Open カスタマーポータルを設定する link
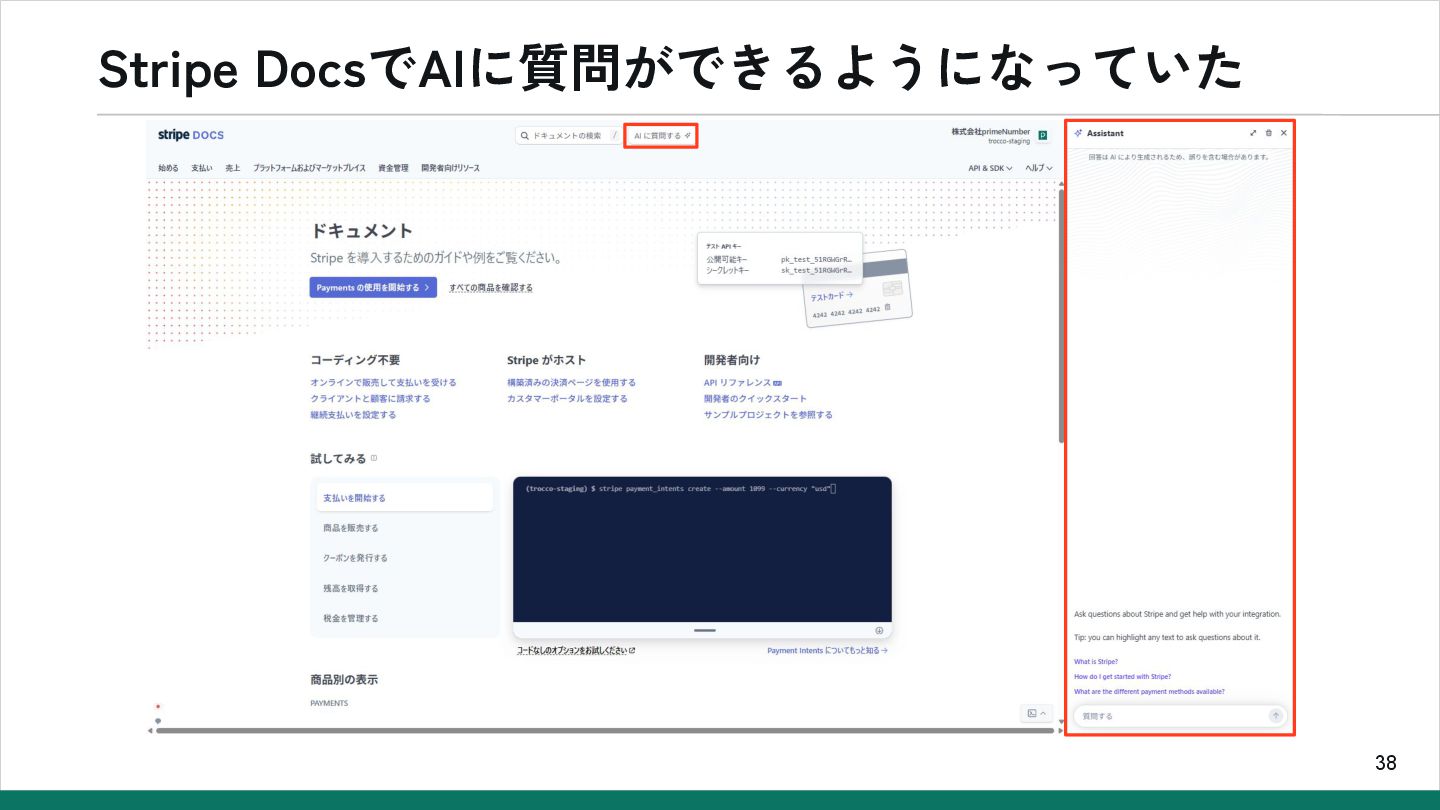1440x810 pixels. coord(567,398)
